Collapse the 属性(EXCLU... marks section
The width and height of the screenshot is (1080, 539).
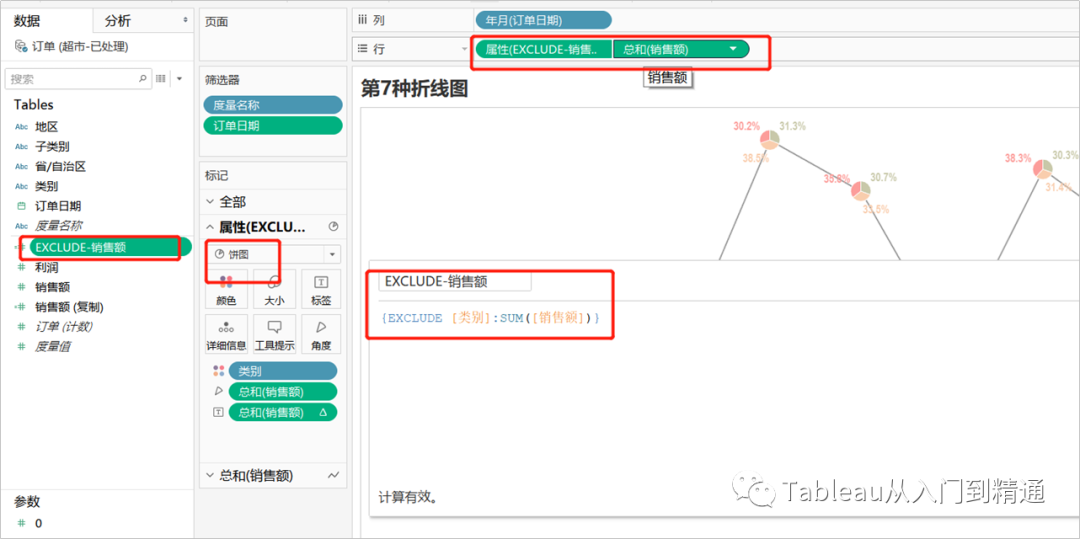click(211, 227)
